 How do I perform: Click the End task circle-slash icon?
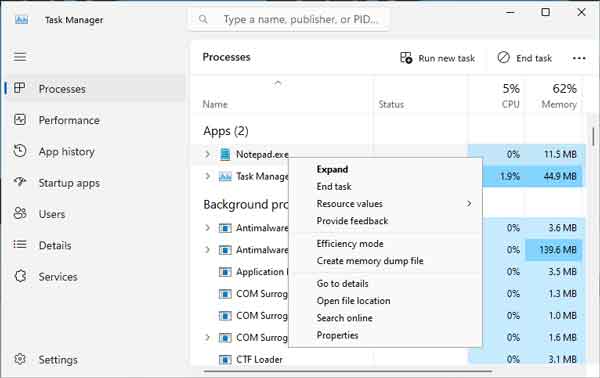pyautogui.click(x=504, y=57)
